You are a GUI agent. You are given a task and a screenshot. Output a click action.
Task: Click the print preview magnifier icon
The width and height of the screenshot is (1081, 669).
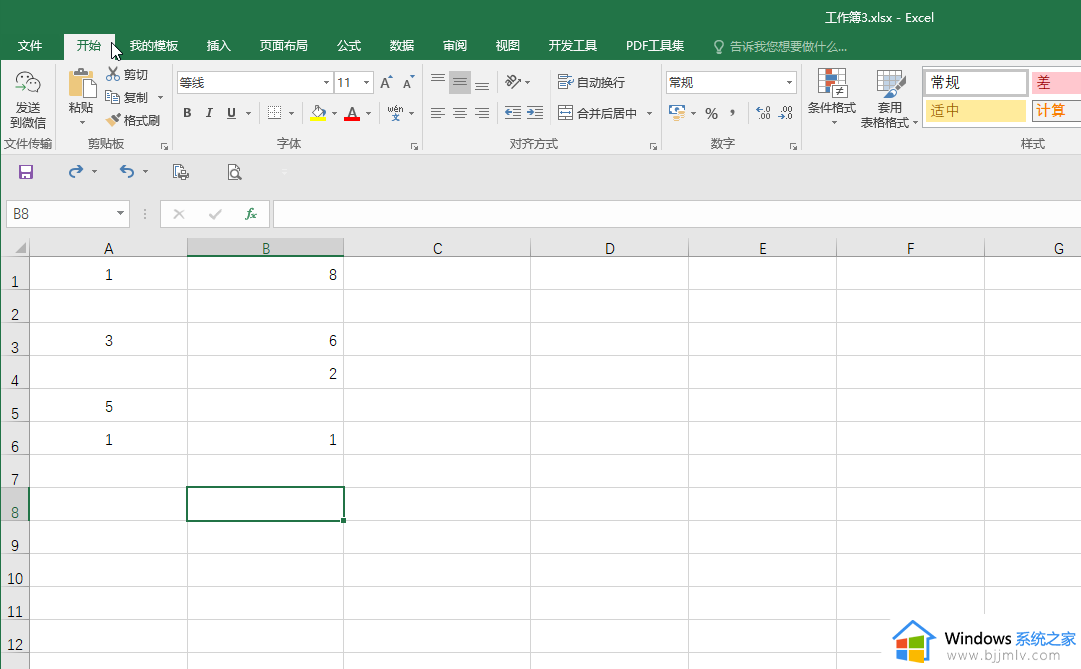[234, 172]
